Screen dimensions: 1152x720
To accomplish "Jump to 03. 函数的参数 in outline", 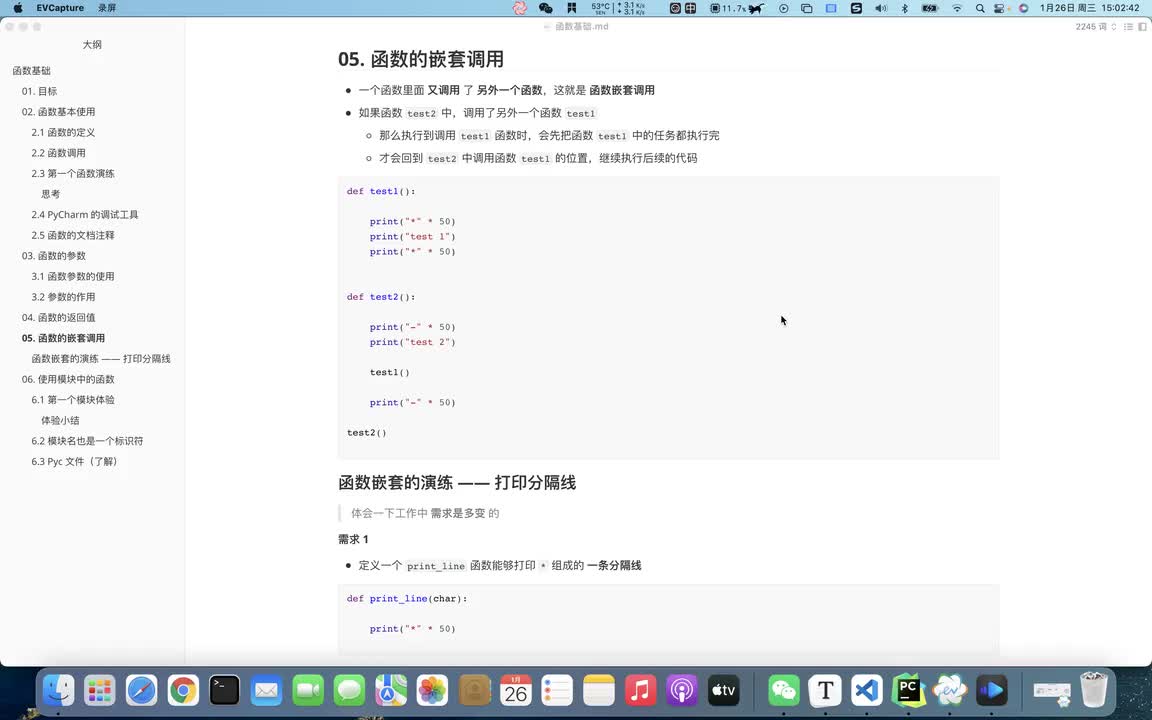I will point(54,256).
